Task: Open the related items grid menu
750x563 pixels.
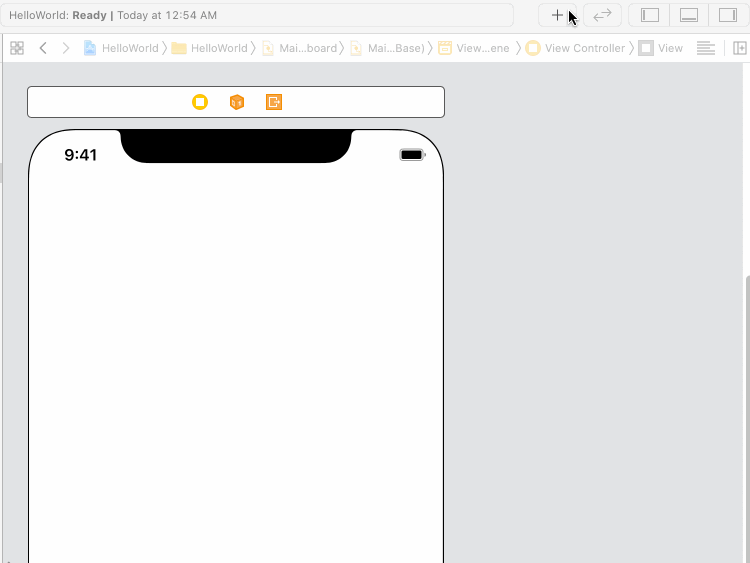Action: click(17, 48)
